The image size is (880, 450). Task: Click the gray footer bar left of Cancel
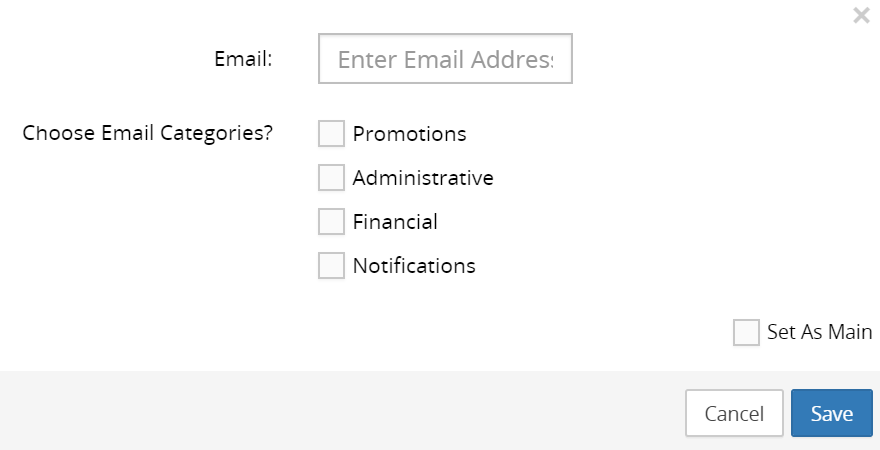[x=340, y=412]
